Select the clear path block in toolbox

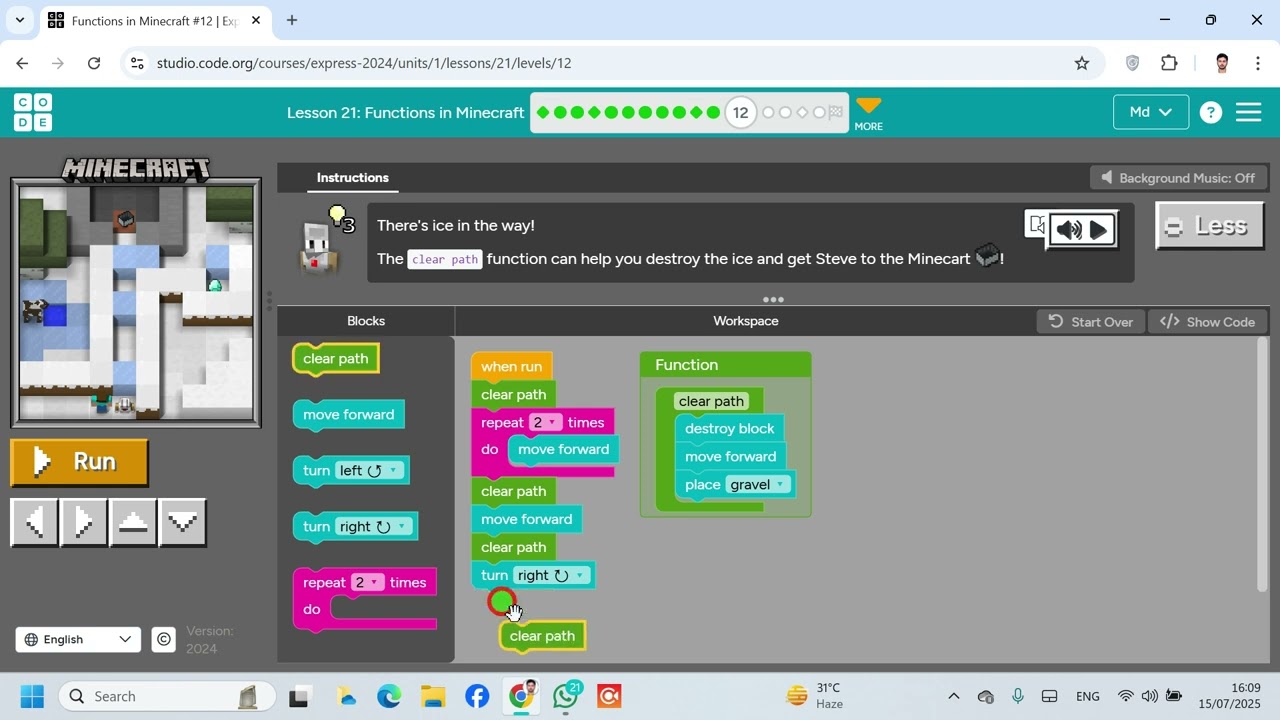coord(336,359)
